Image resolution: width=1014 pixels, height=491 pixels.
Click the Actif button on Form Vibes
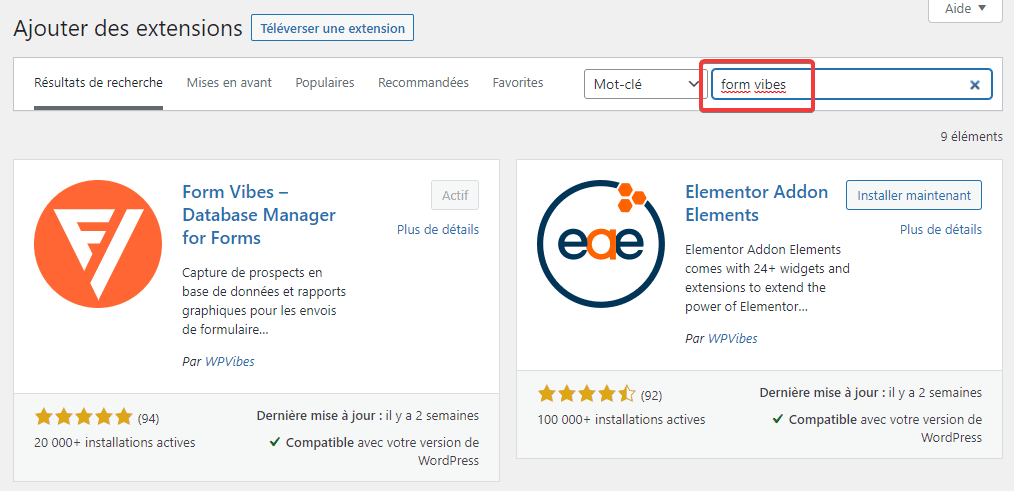coord(455,195)
